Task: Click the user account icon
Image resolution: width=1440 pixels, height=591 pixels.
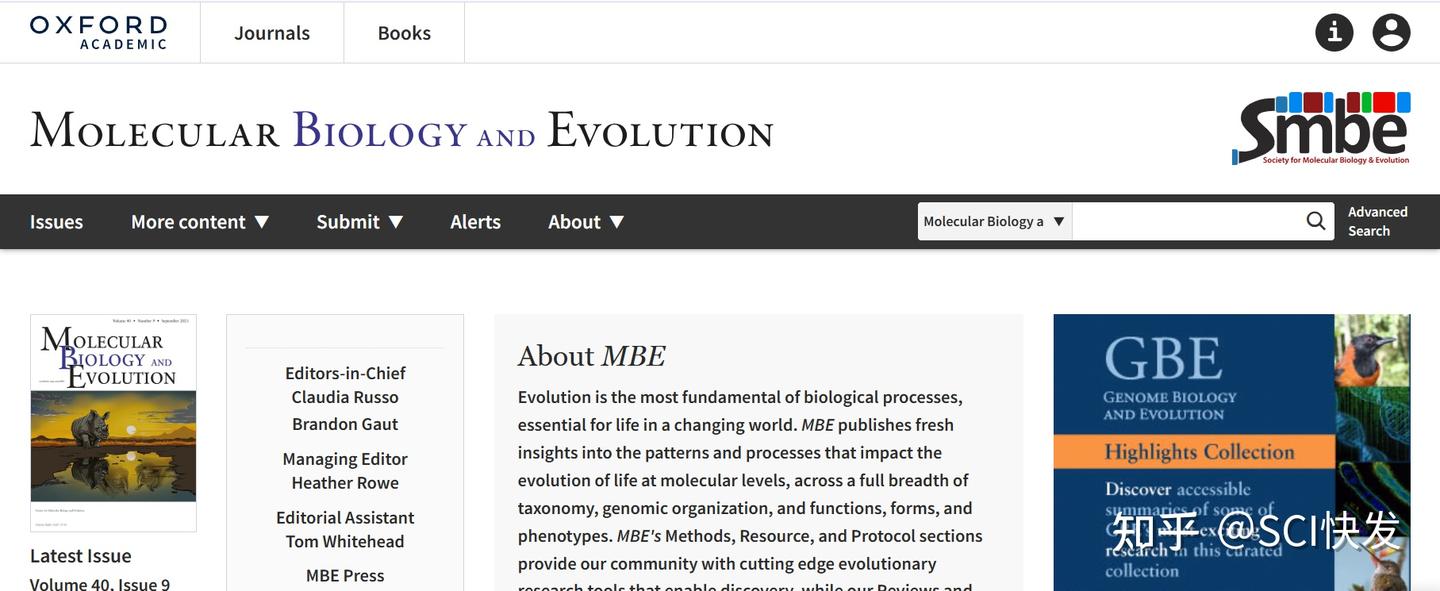Action: [x=1391, y=32]
